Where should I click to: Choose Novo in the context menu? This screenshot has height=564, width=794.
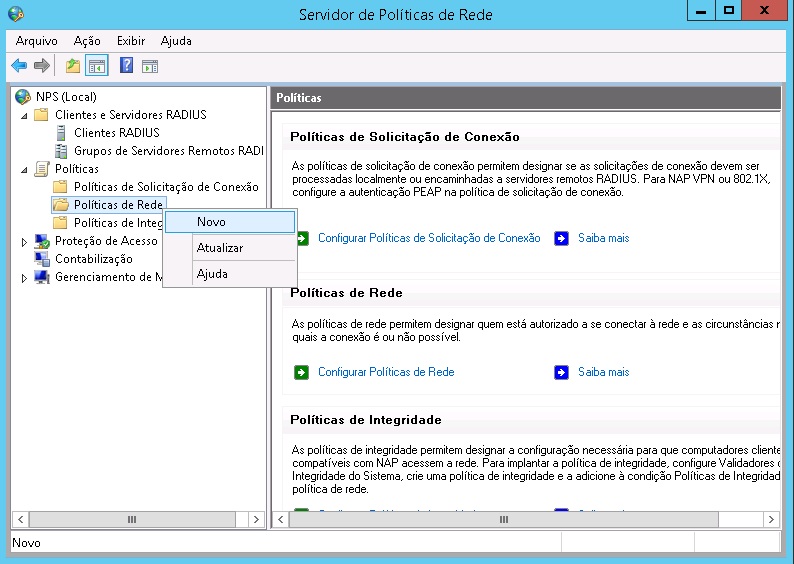230,222
